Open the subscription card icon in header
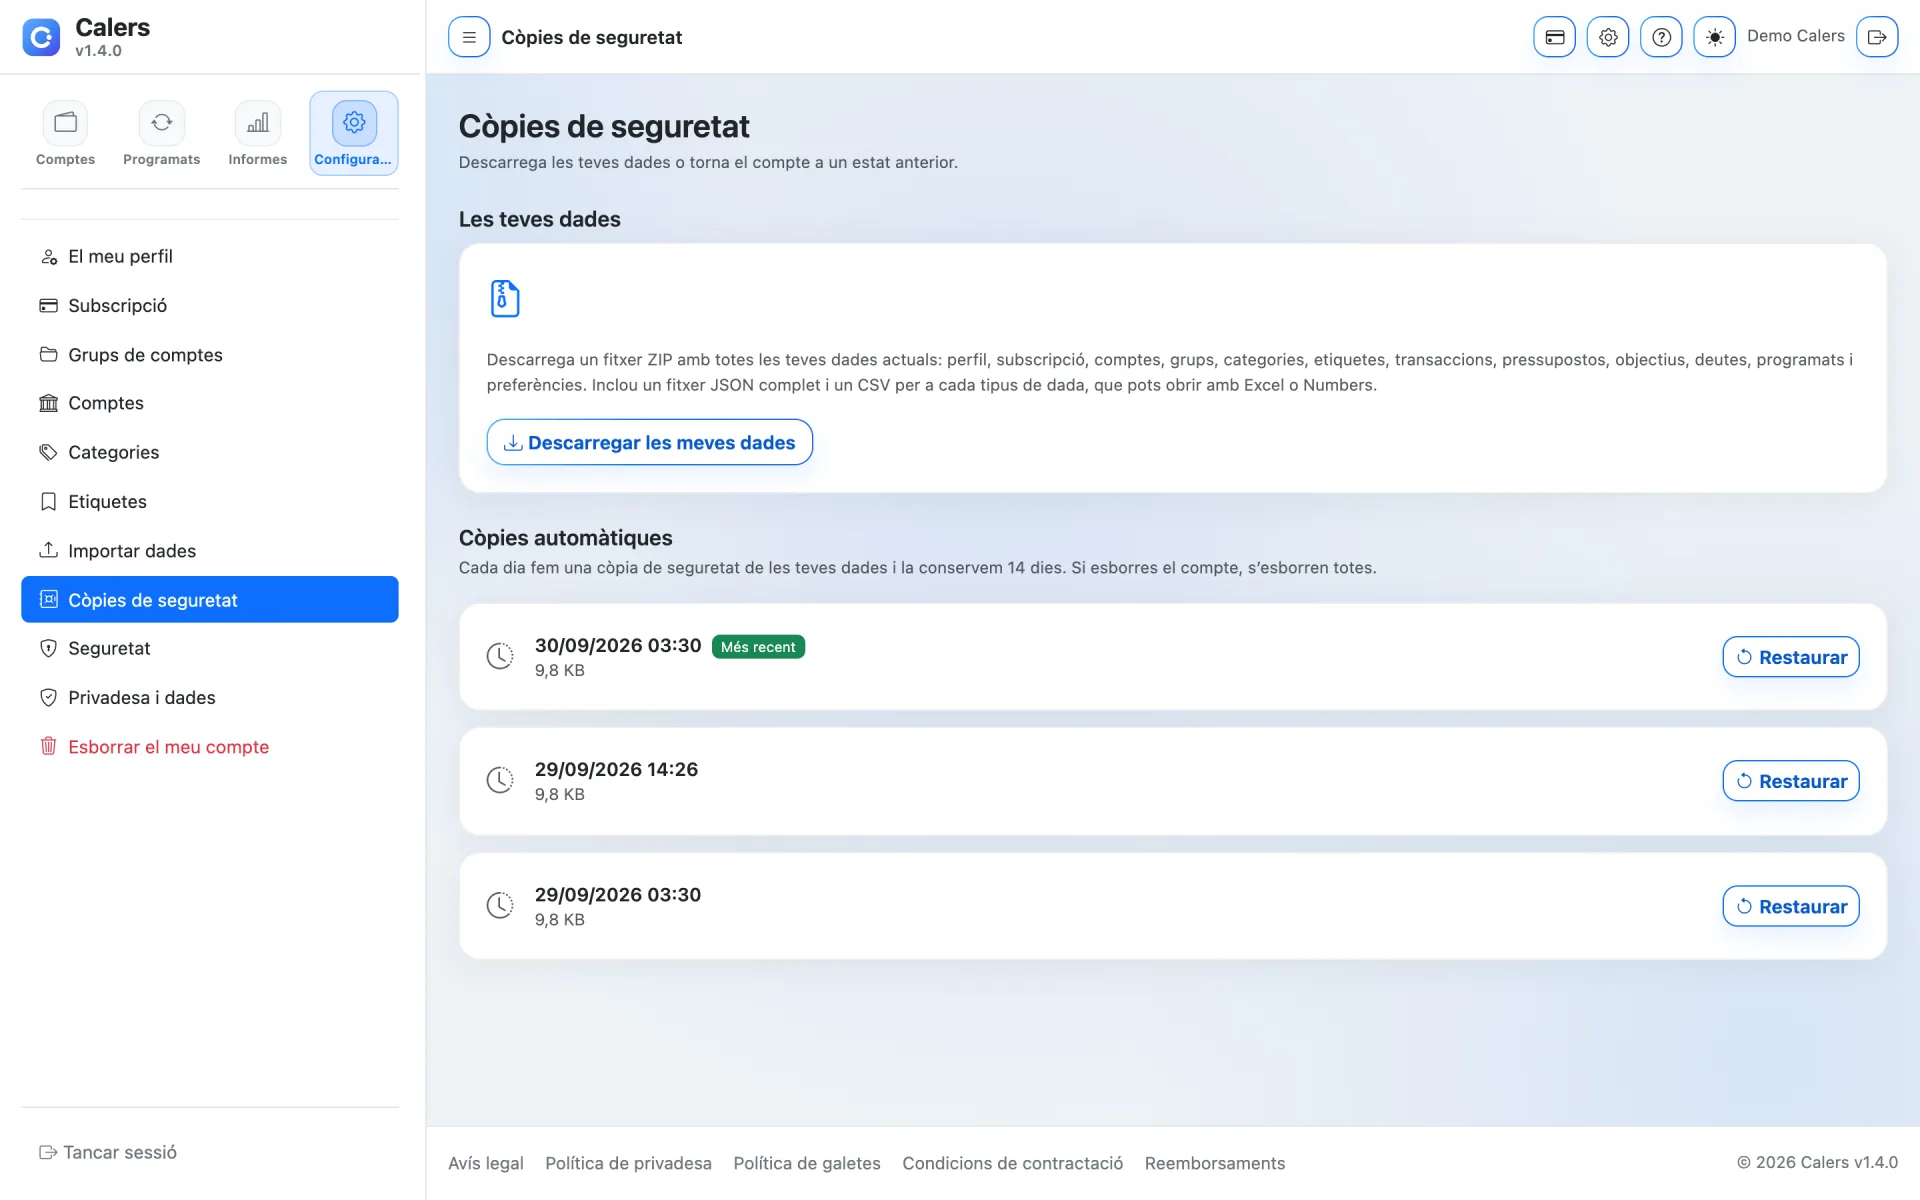This screenshot has width=1920, height=1200. tap(1555, 37)
